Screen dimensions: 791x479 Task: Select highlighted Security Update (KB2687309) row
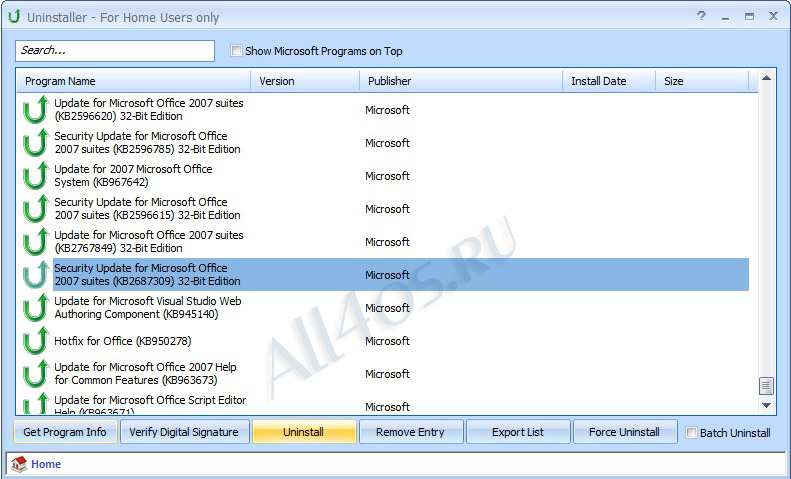click(x=401, y=275)
